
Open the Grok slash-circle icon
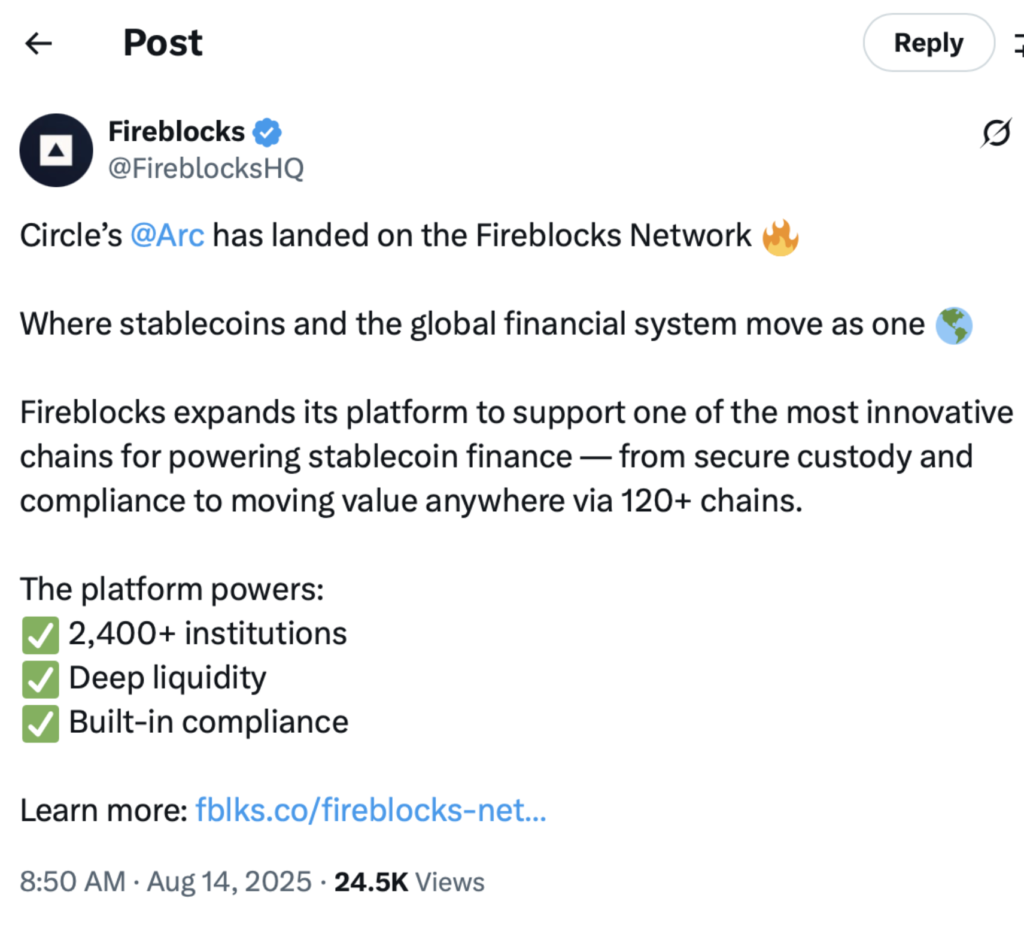click(995, 133)
